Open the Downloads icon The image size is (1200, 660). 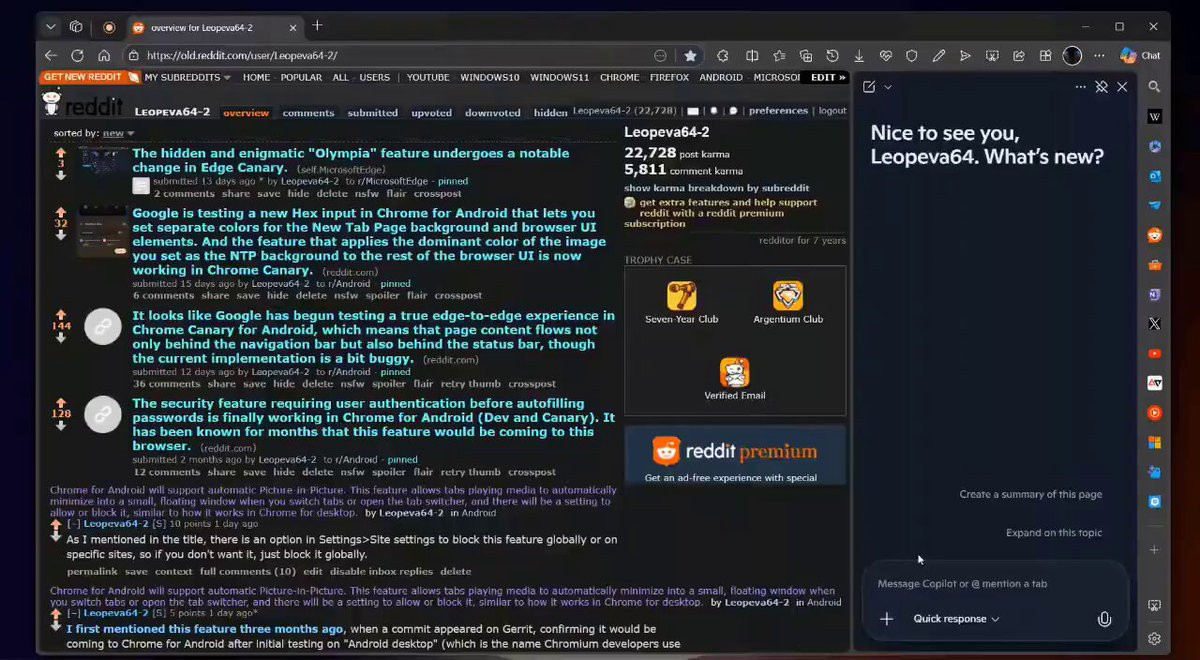[859, 56]
